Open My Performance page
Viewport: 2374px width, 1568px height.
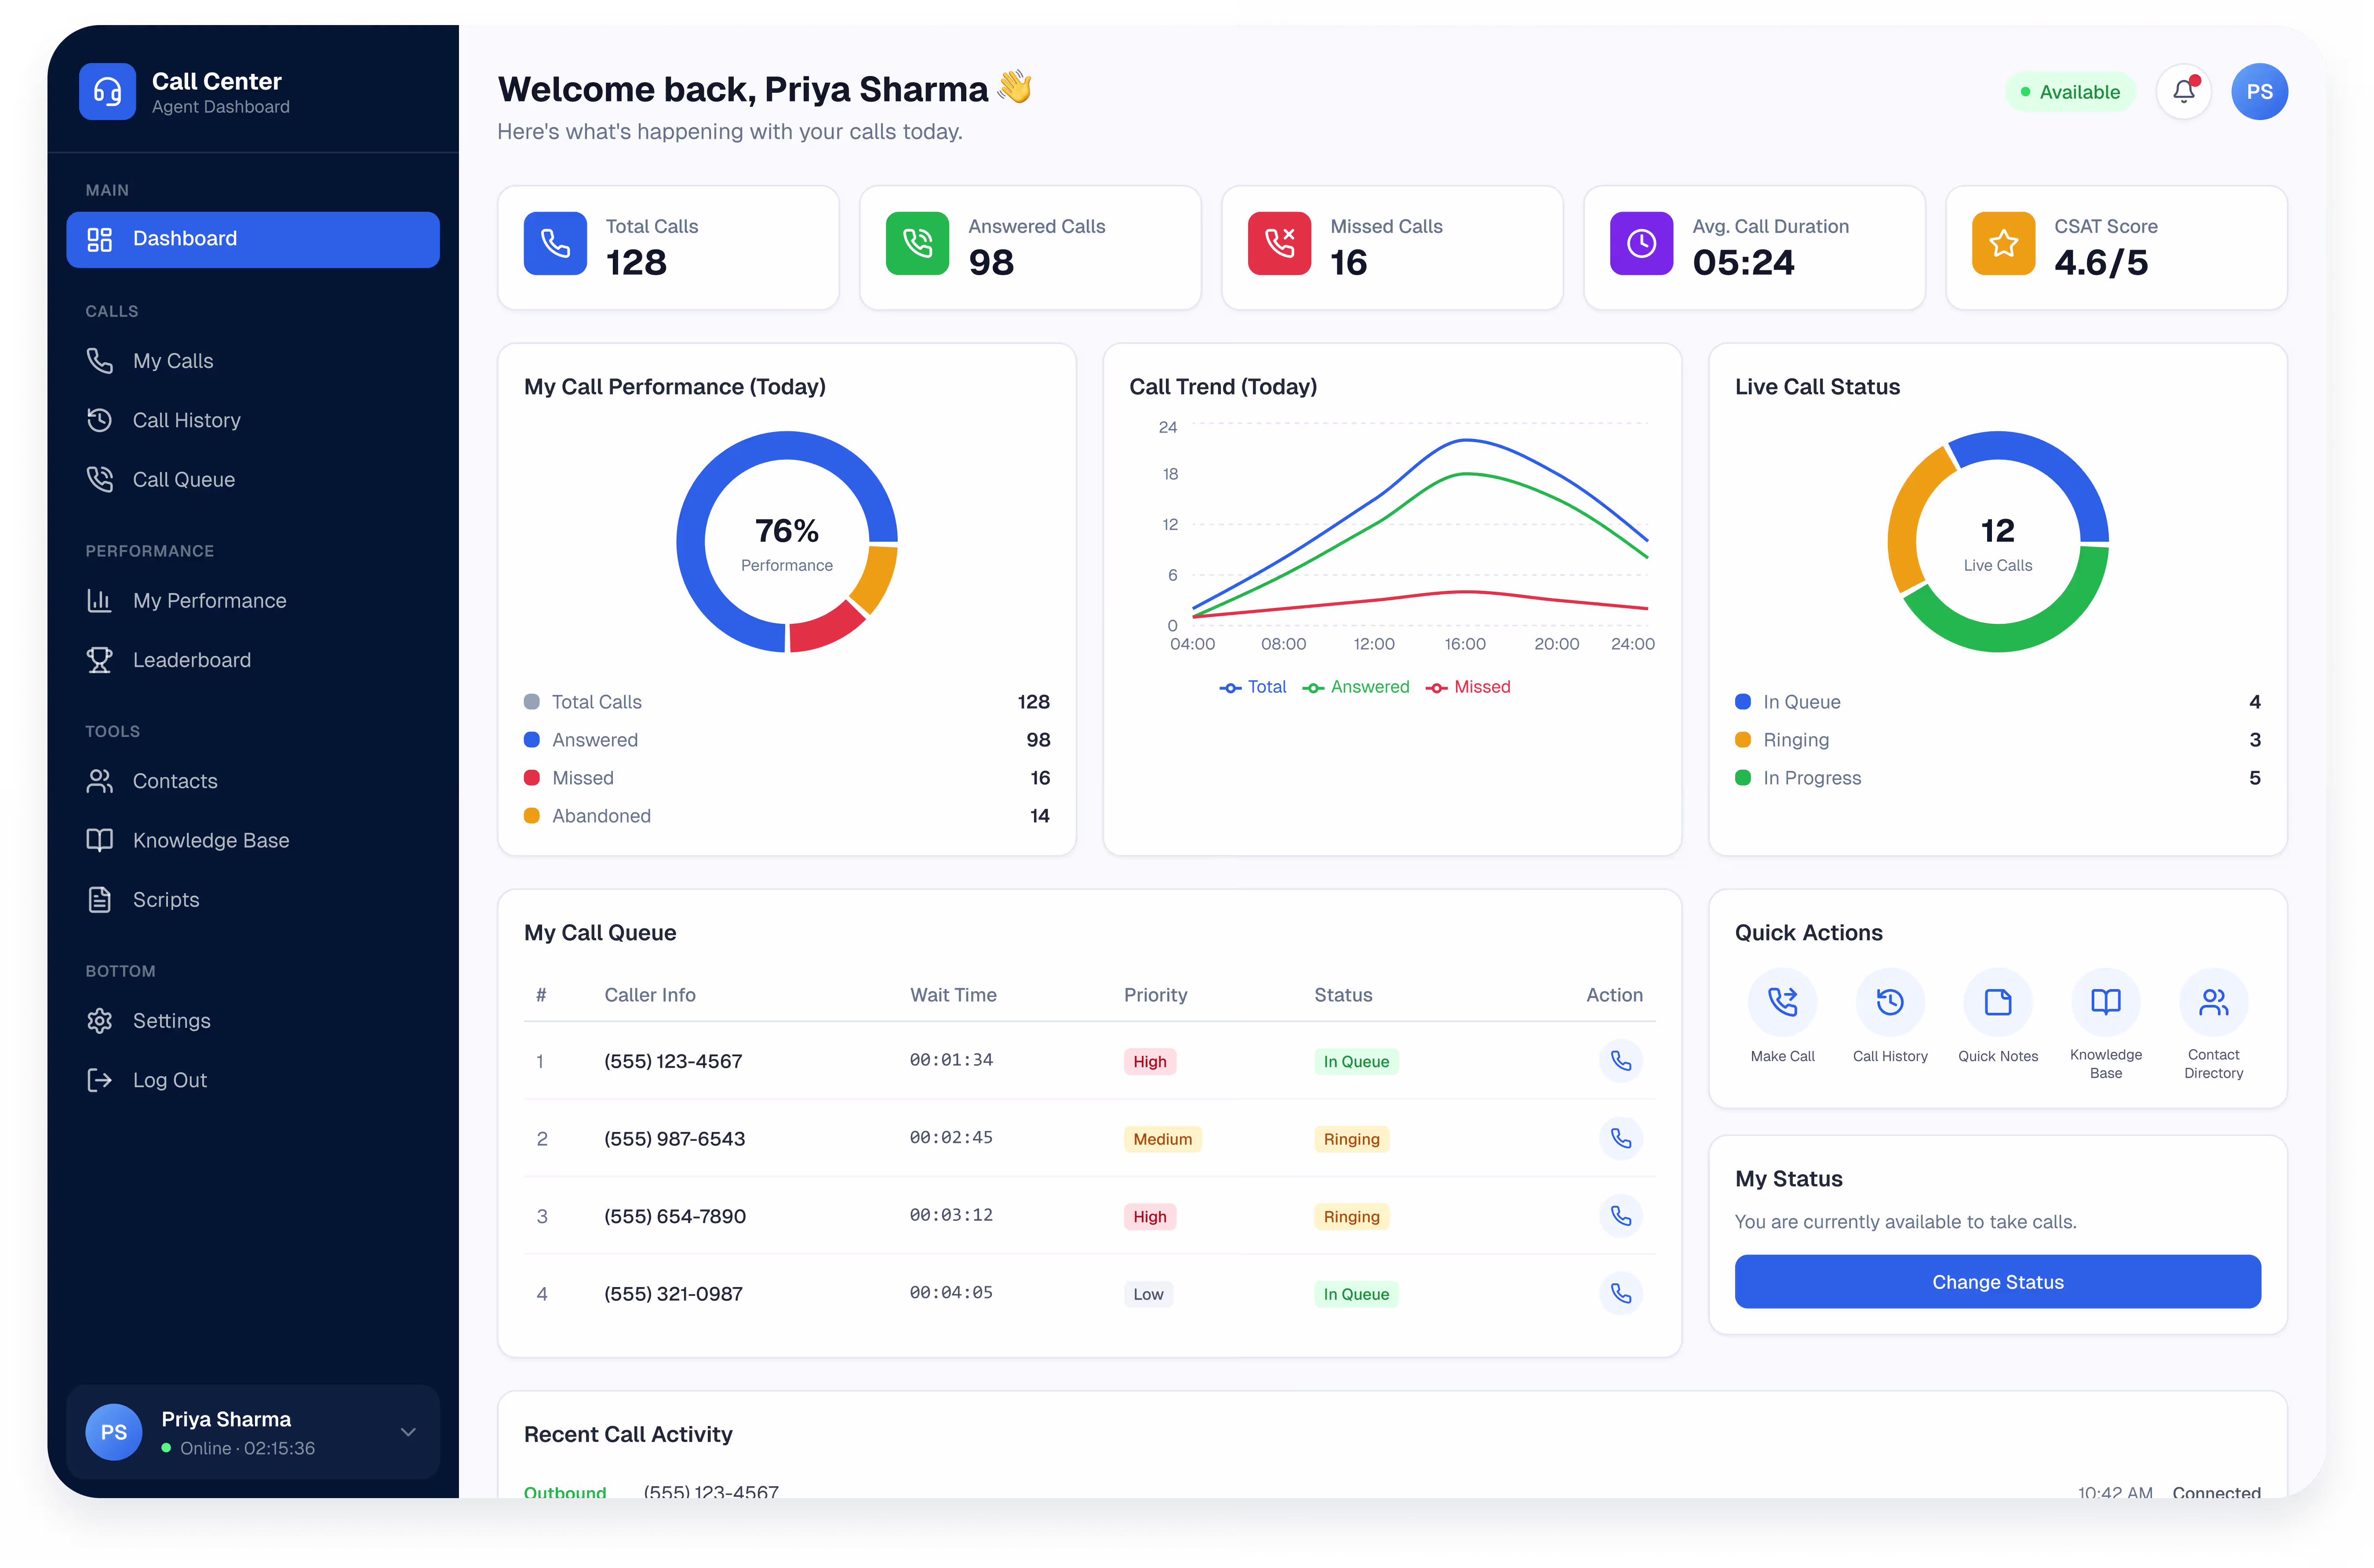coord(253,601)
